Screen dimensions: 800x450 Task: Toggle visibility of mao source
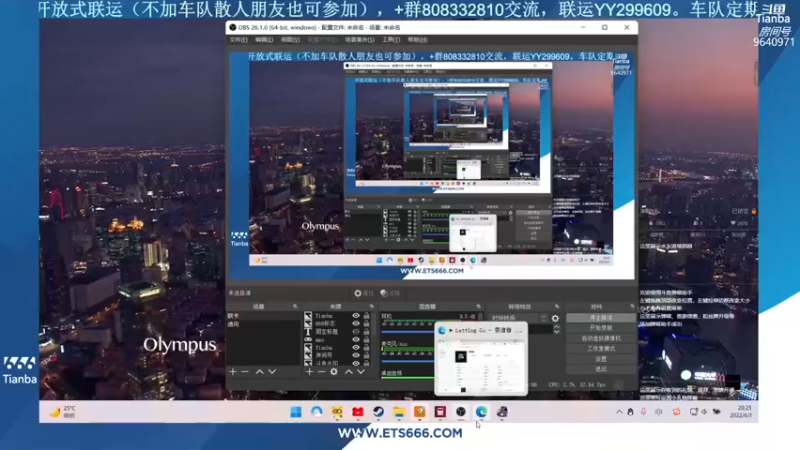pos(356,339)
